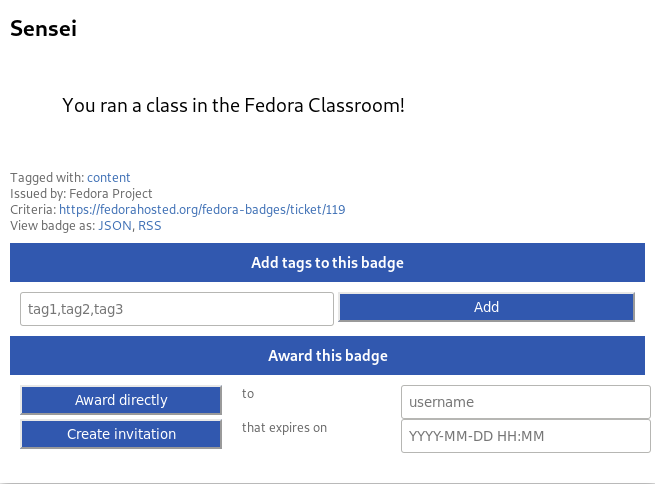The image size is (655, 484).
Task: Click the 'View badge as:' label
Action: coord(53,226)
